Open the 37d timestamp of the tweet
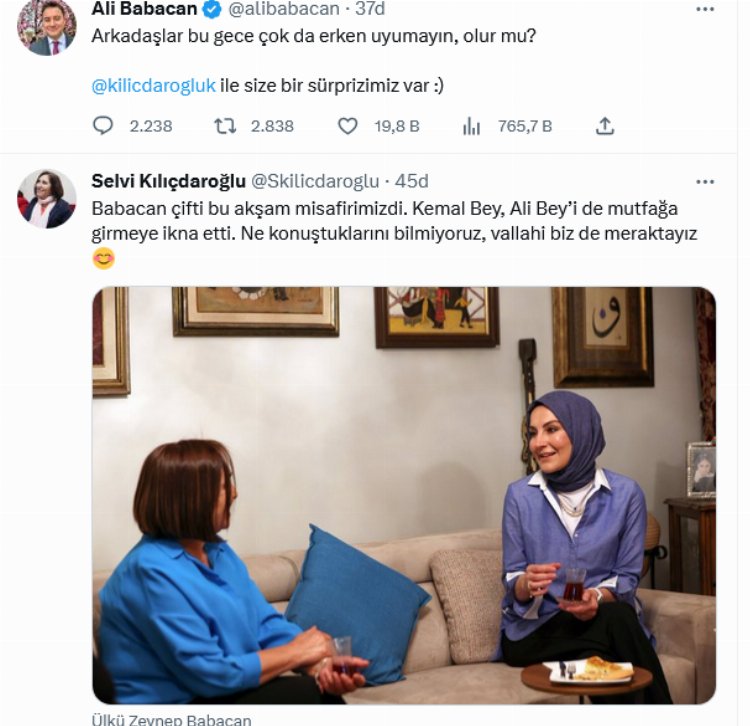The image size is (750, 726). 370,9
